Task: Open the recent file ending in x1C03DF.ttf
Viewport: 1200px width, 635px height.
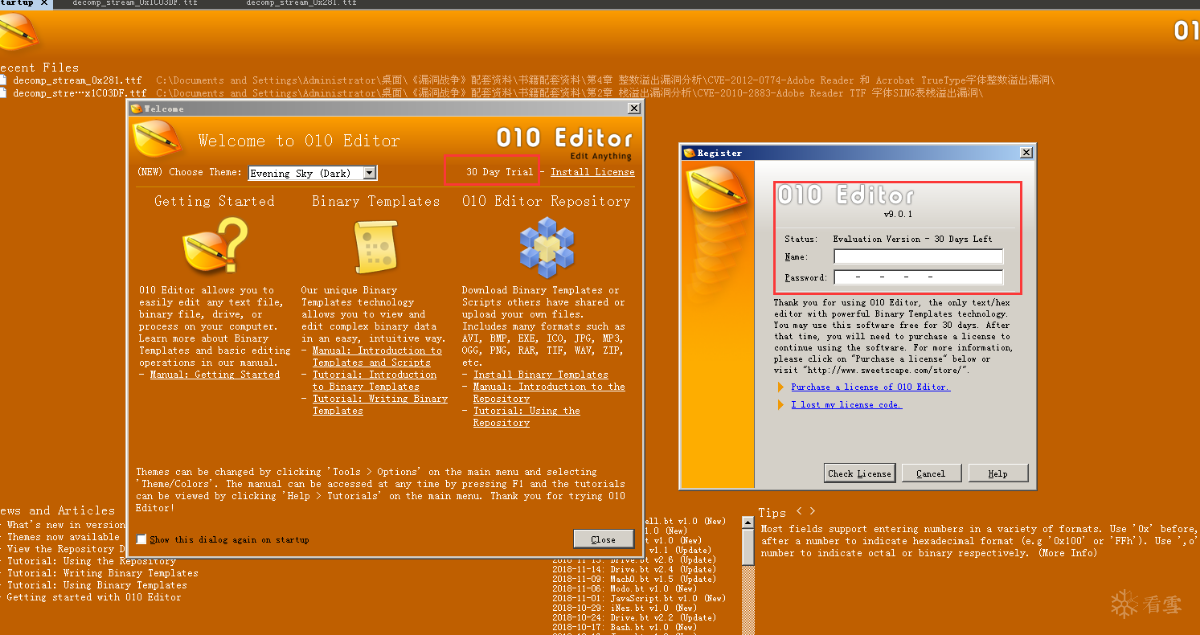Action: (79, 93)
